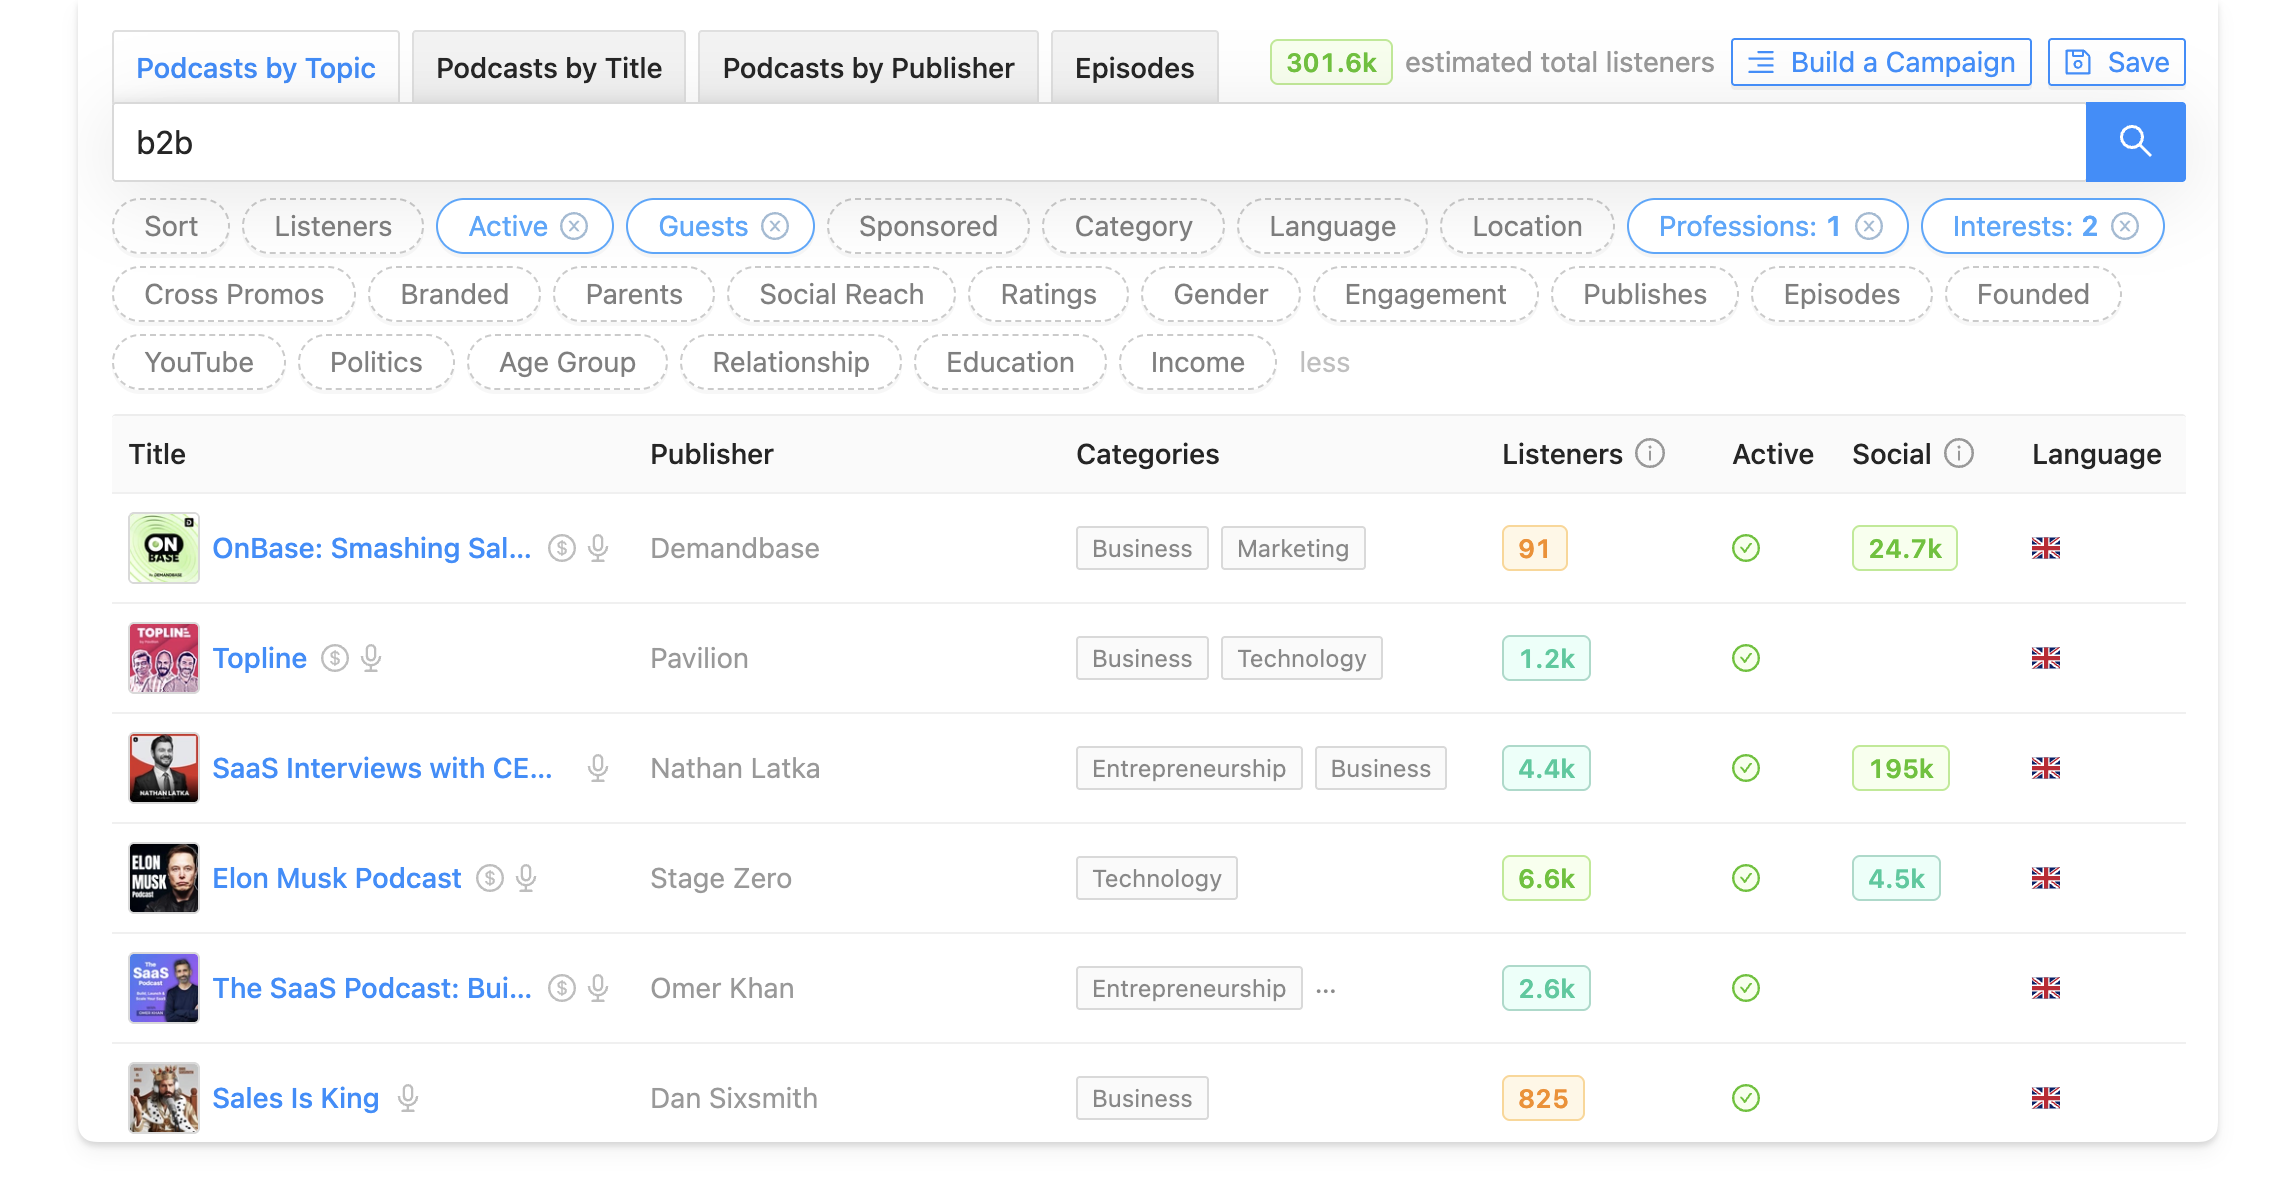Expand the Language filter options
The image size is (2296, 1188).
coord(1332,226)
